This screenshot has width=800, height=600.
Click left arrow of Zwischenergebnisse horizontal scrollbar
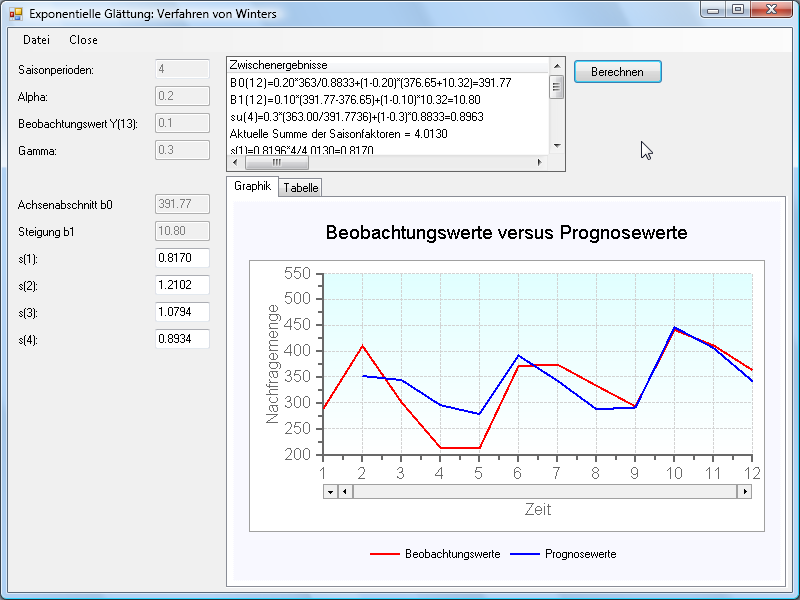[236, 161]
